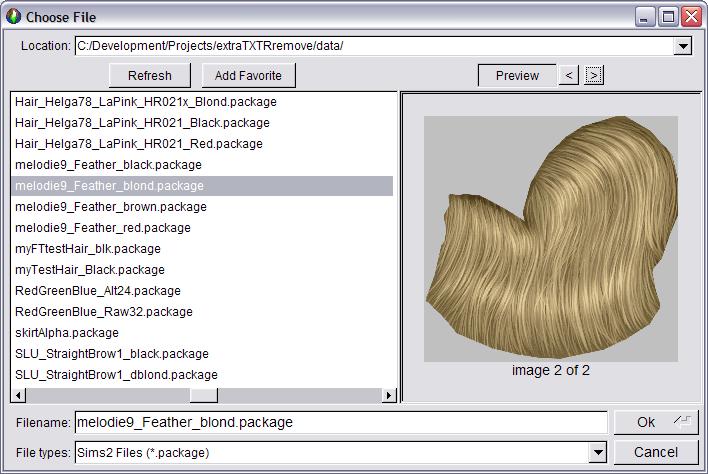
Task: Click the Filename input field
Action: [341, 423]
